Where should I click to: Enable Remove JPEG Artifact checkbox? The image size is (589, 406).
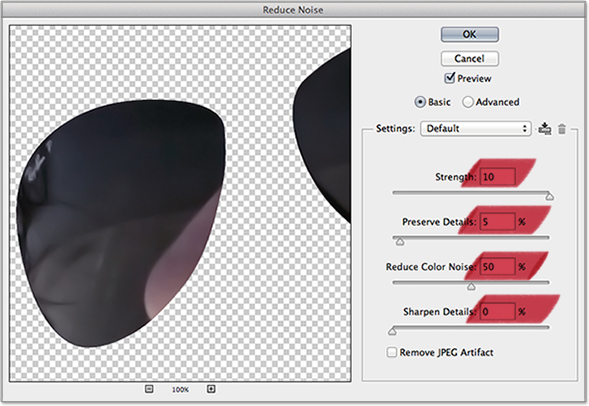tap(391, 352)
